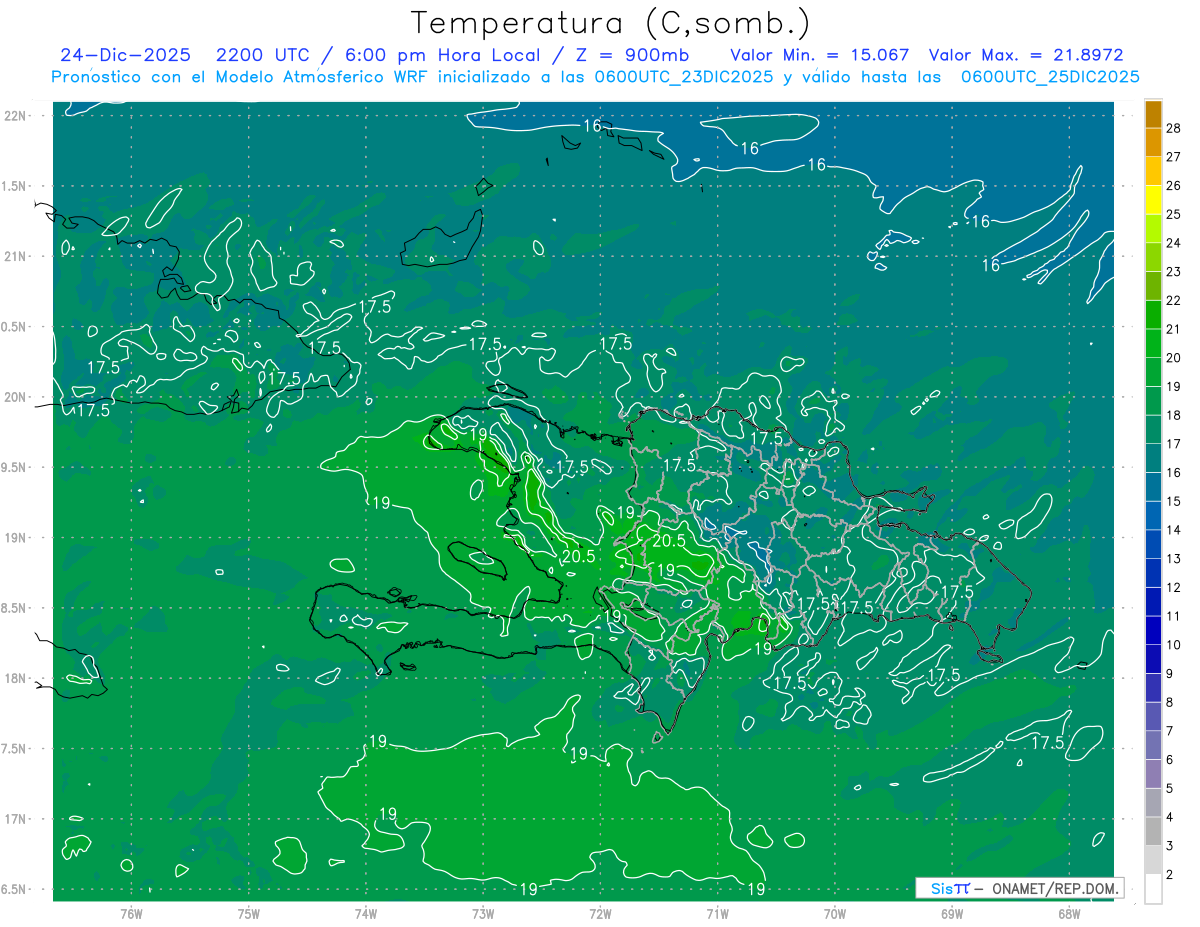Click the 'ONAMET/REP.DOM.' credit label

[x=1056, y=888]
